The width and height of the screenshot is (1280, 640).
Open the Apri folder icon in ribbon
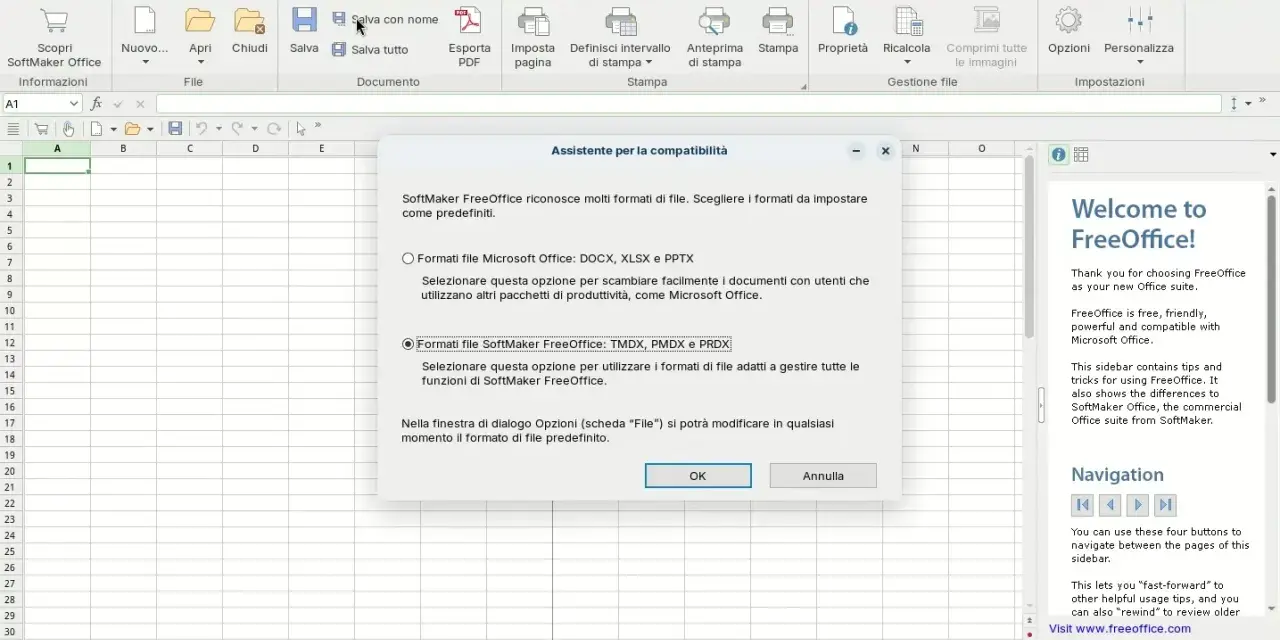click(x=200, y=20)
